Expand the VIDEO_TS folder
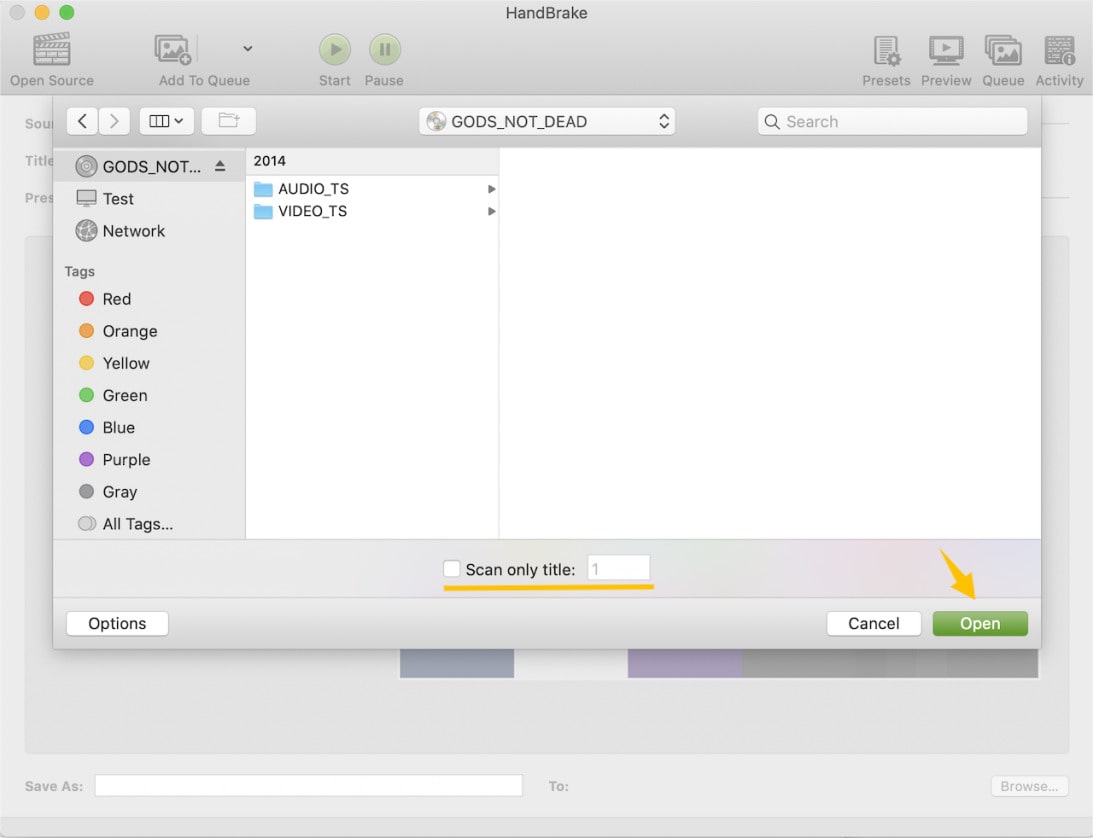The image size is (1093, 838). (x=491, y=211)
